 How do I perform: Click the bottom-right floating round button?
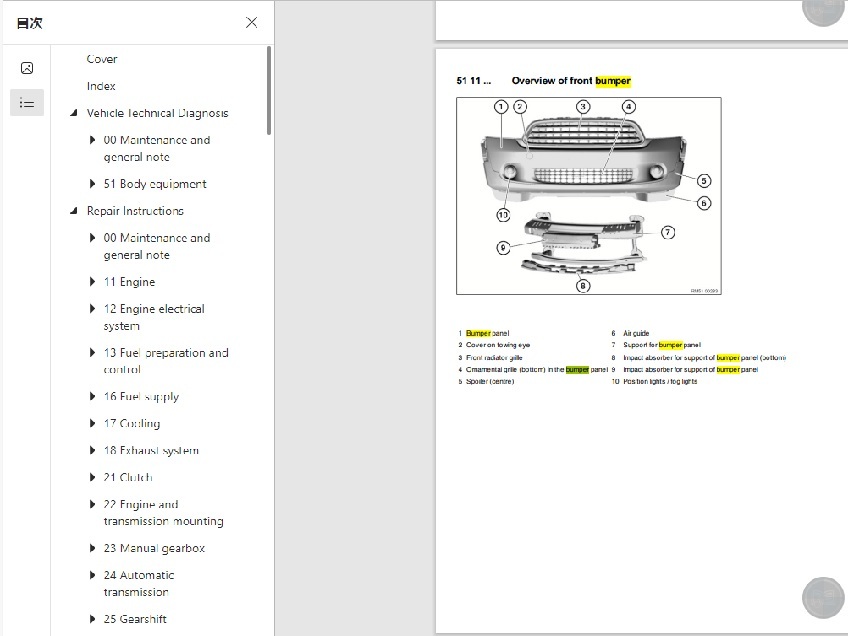click(x=823, y=598)
